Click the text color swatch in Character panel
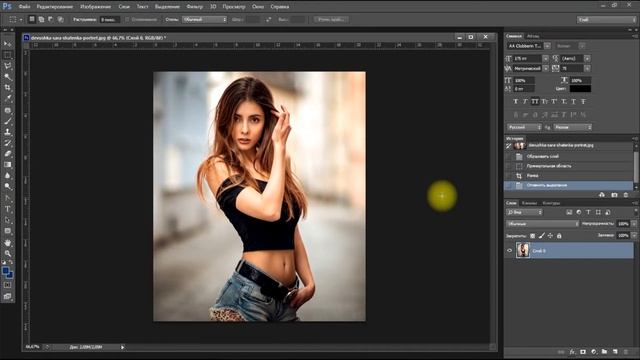The height and width of the screenshot is (360, 640). point(580,89)
